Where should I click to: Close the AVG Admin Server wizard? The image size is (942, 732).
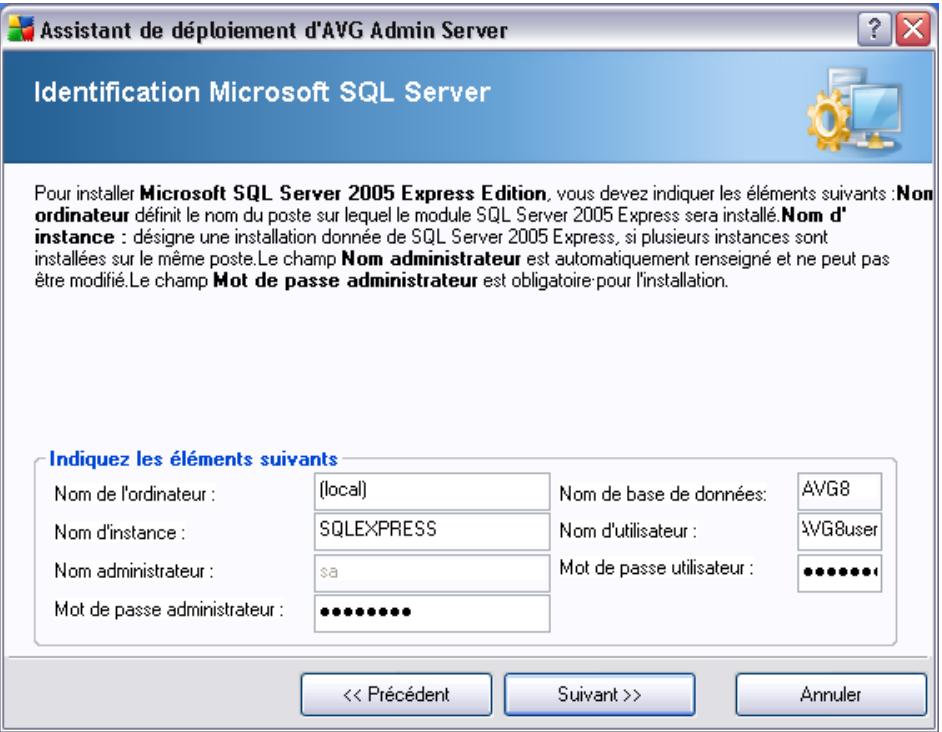click(913, 28)
